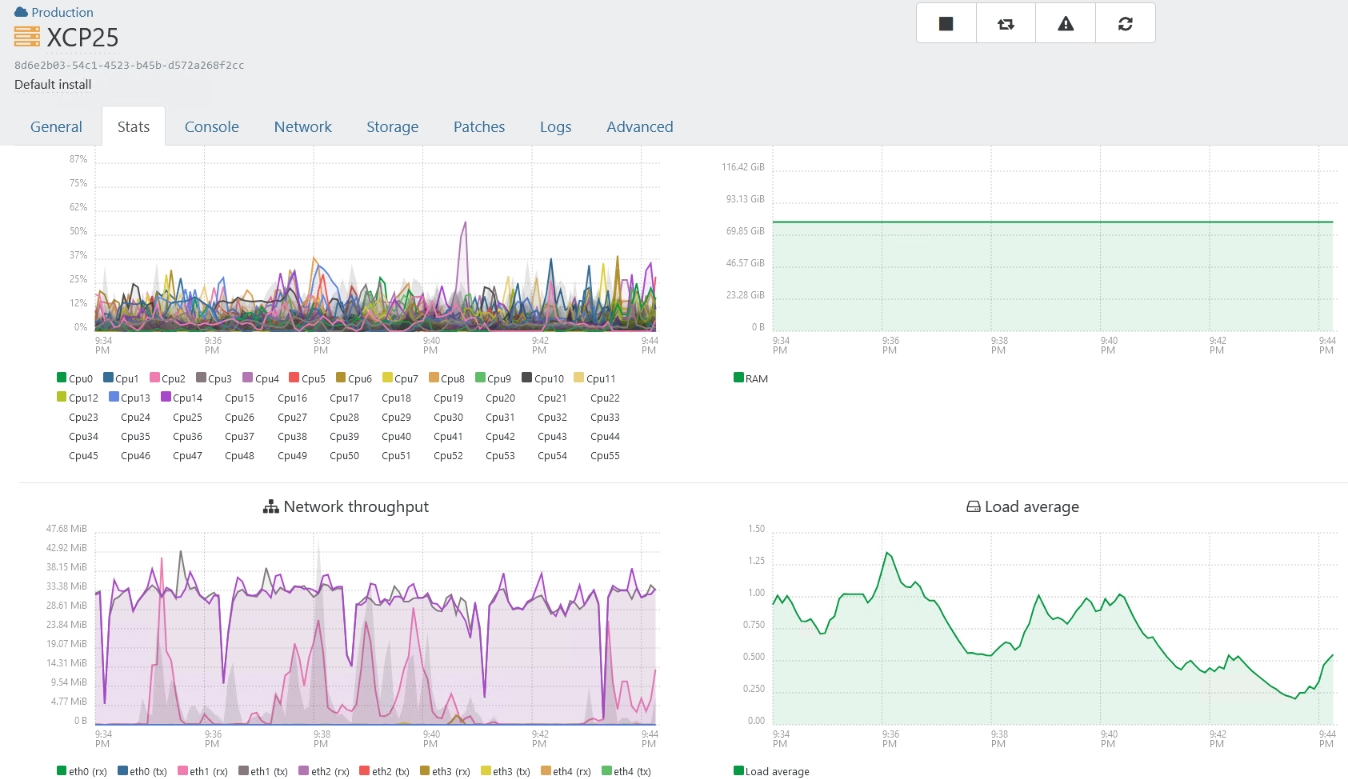Click the Load average chart heading

1032,507
